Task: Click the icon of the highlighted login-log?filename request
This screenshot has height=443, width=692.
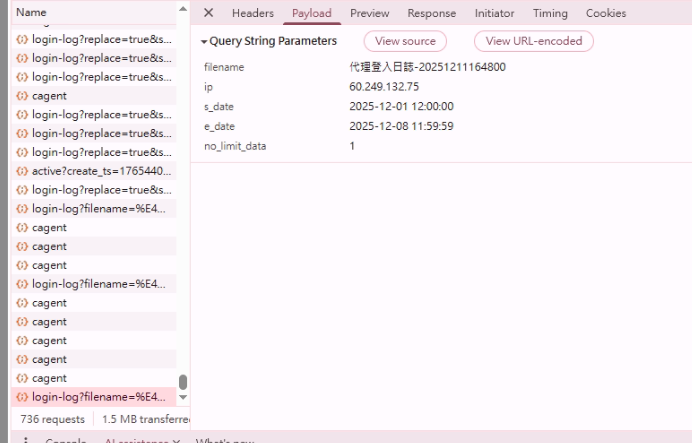Action: pos(22,397)
